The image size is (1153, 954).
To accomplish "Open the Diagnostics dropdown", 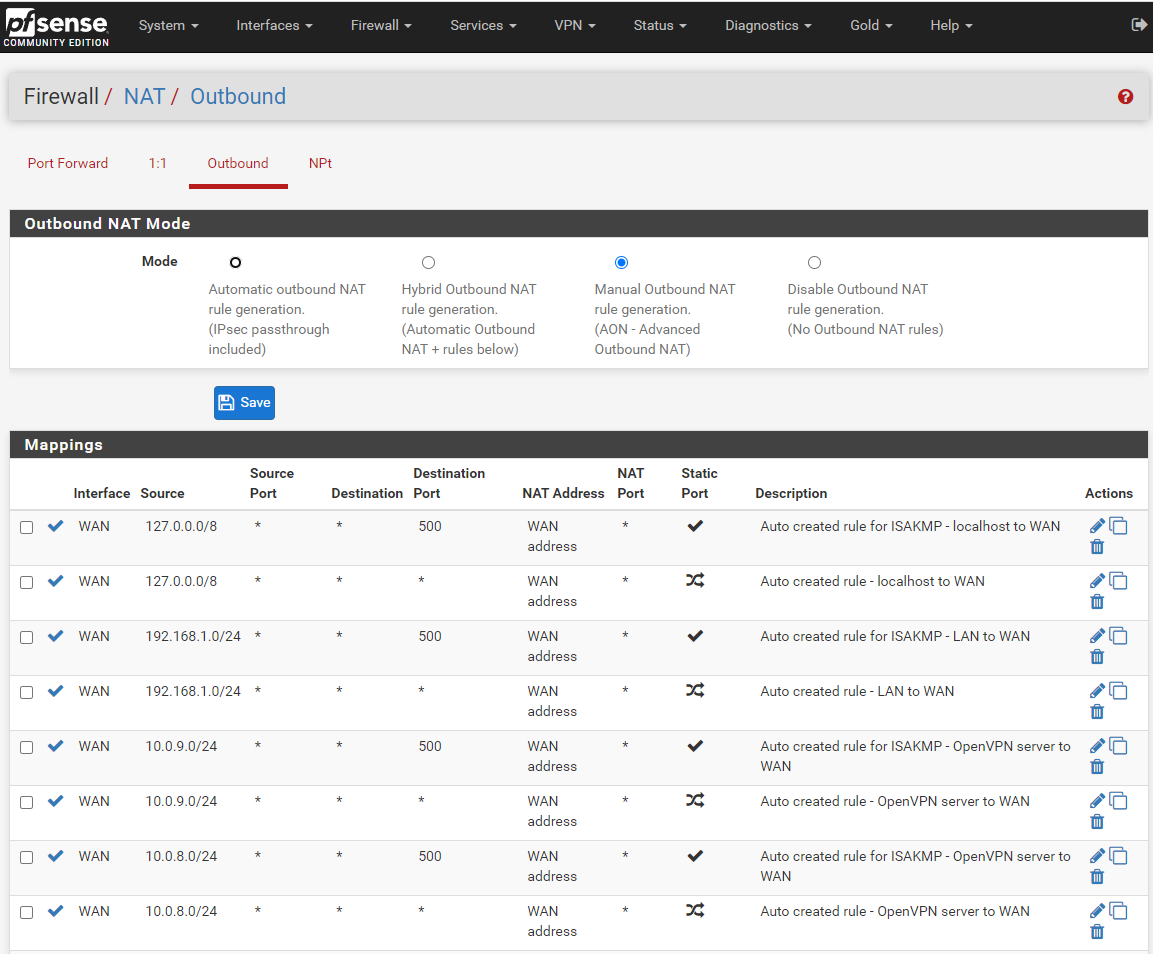I will [x=768, y=25].
